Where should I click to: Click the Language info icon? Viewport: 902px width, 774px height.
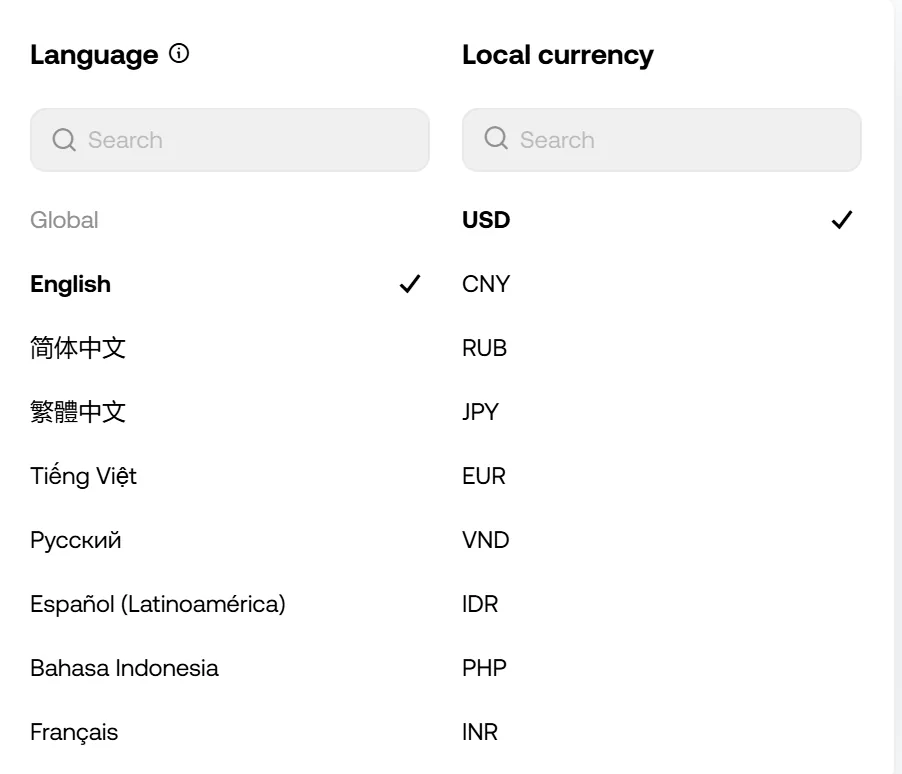click(179, 54)
